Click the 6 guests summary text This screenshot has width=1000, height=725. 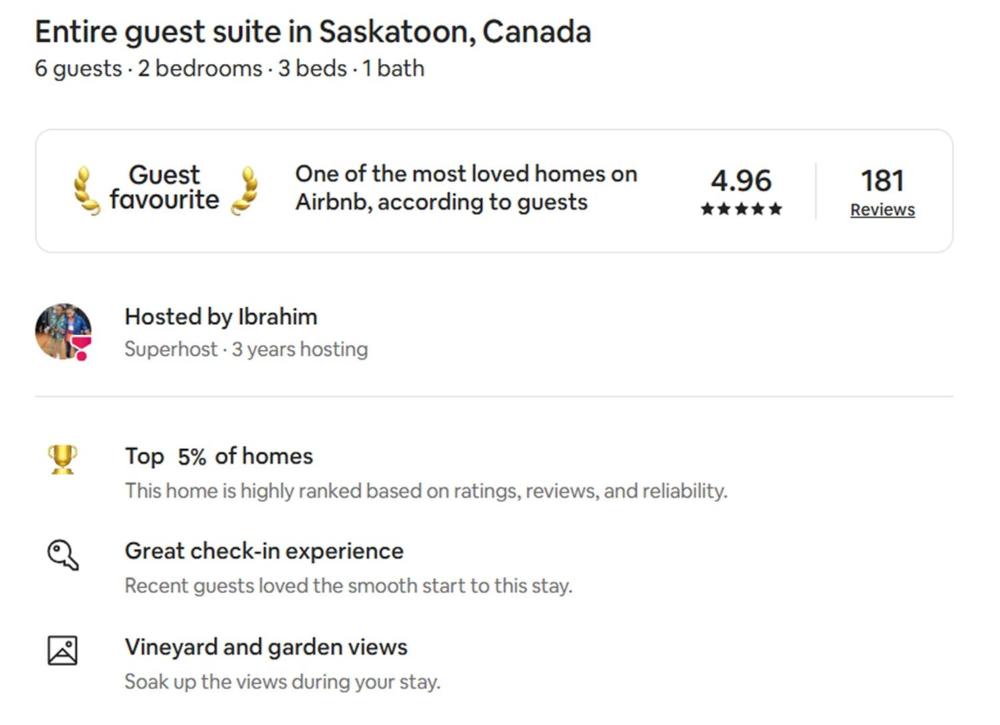[x=230, y=69]
